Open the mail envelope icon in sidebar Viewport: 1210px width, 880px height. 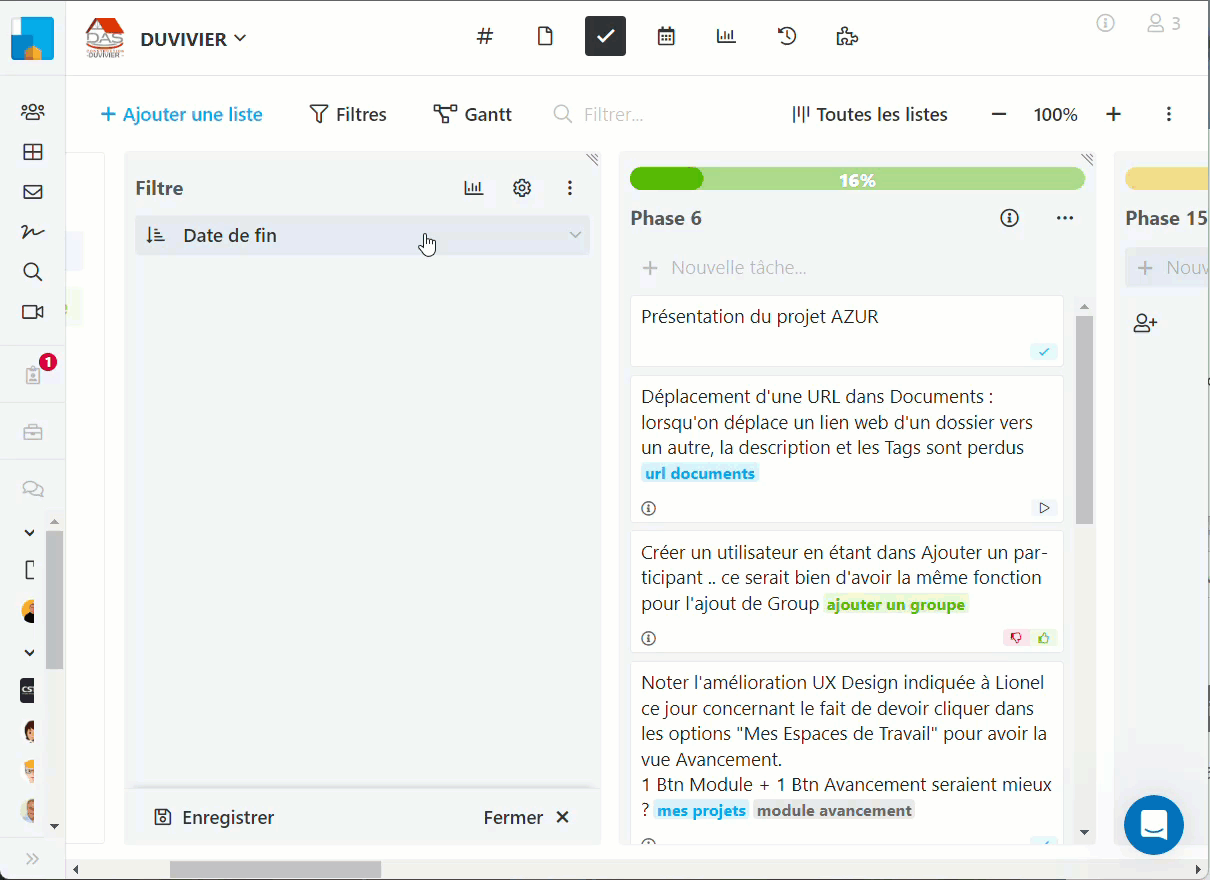click(33, 192)
